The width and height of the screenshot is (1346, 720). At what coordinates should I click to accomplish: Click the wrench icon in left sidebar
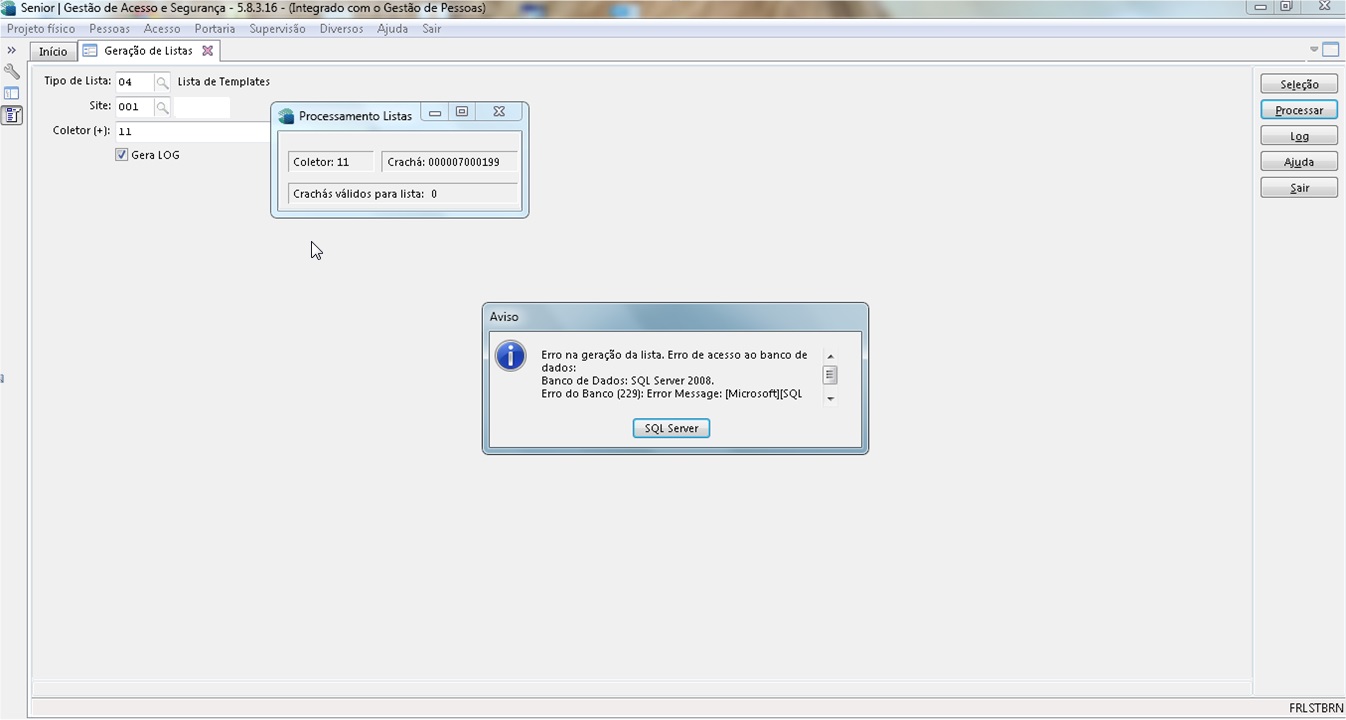12,72
